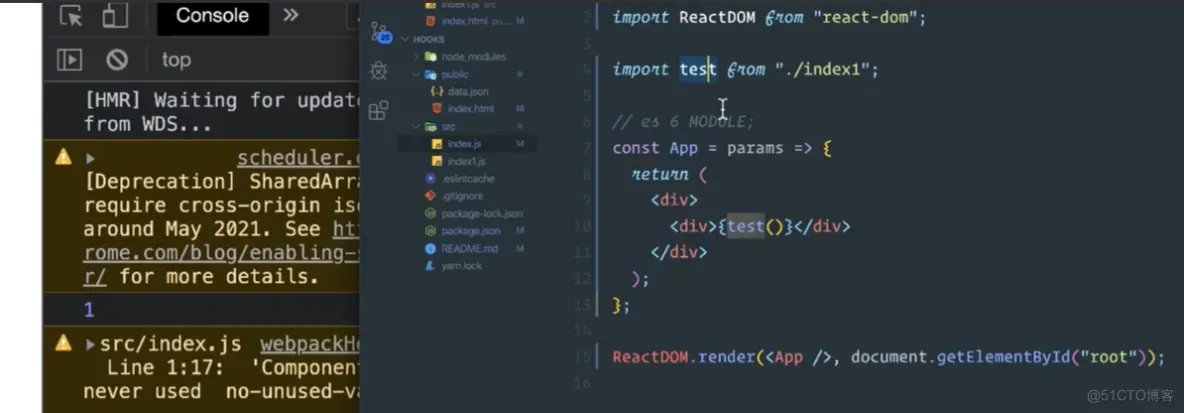Open package.json in explorer
This screenshot has width=1184, height=413.
(470, 231)
